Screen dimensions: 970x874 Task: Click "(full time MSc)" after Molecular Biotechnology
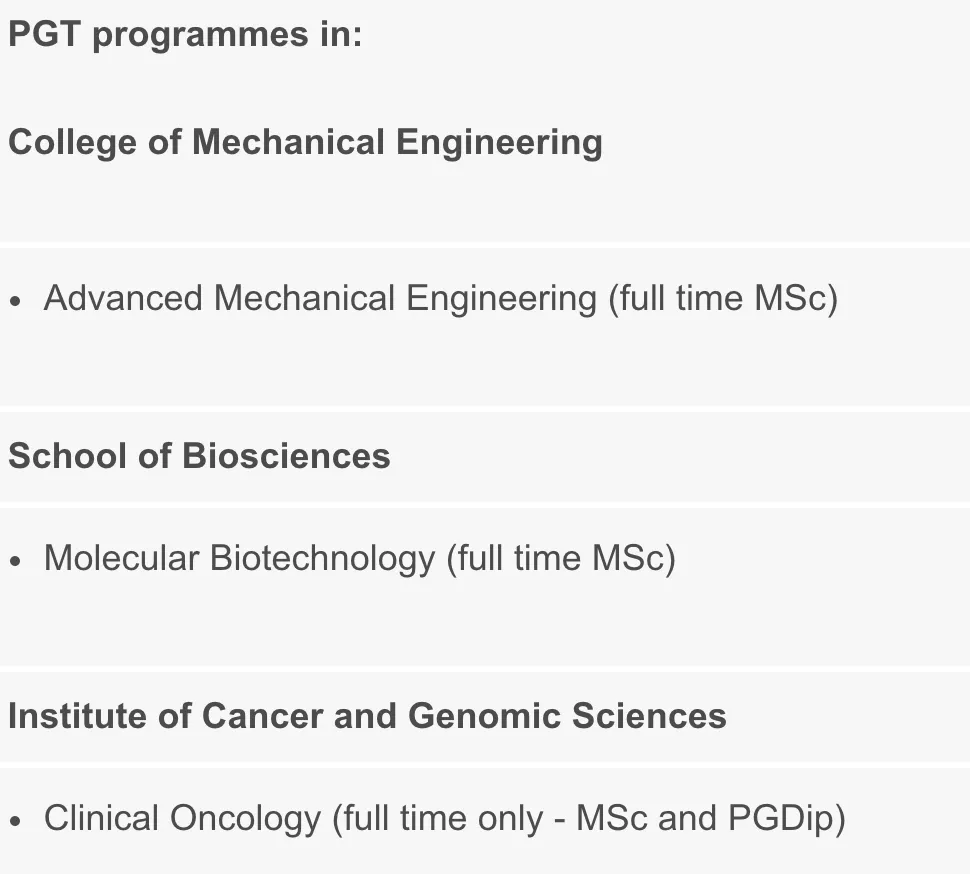tap(561, 558)
